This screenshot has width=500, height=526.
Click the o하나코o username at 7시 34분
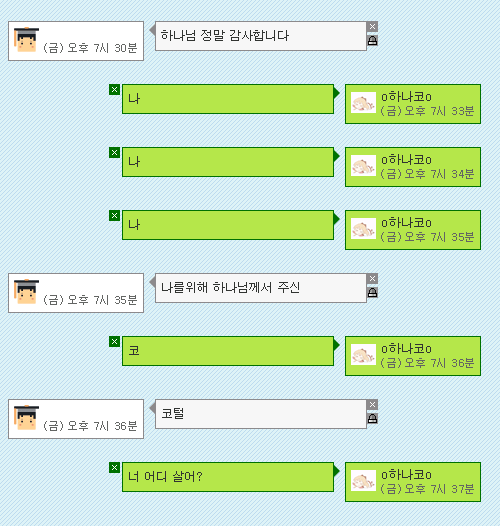pos(406,160)
